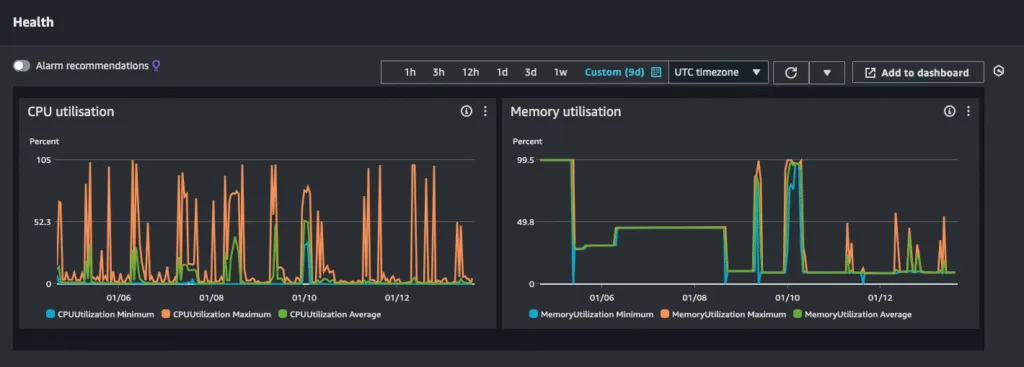The width and height of the screenshot is (1024, 367).
Task: Click 01/08 date label on Memory chart
Action: (x=694, y=298)
